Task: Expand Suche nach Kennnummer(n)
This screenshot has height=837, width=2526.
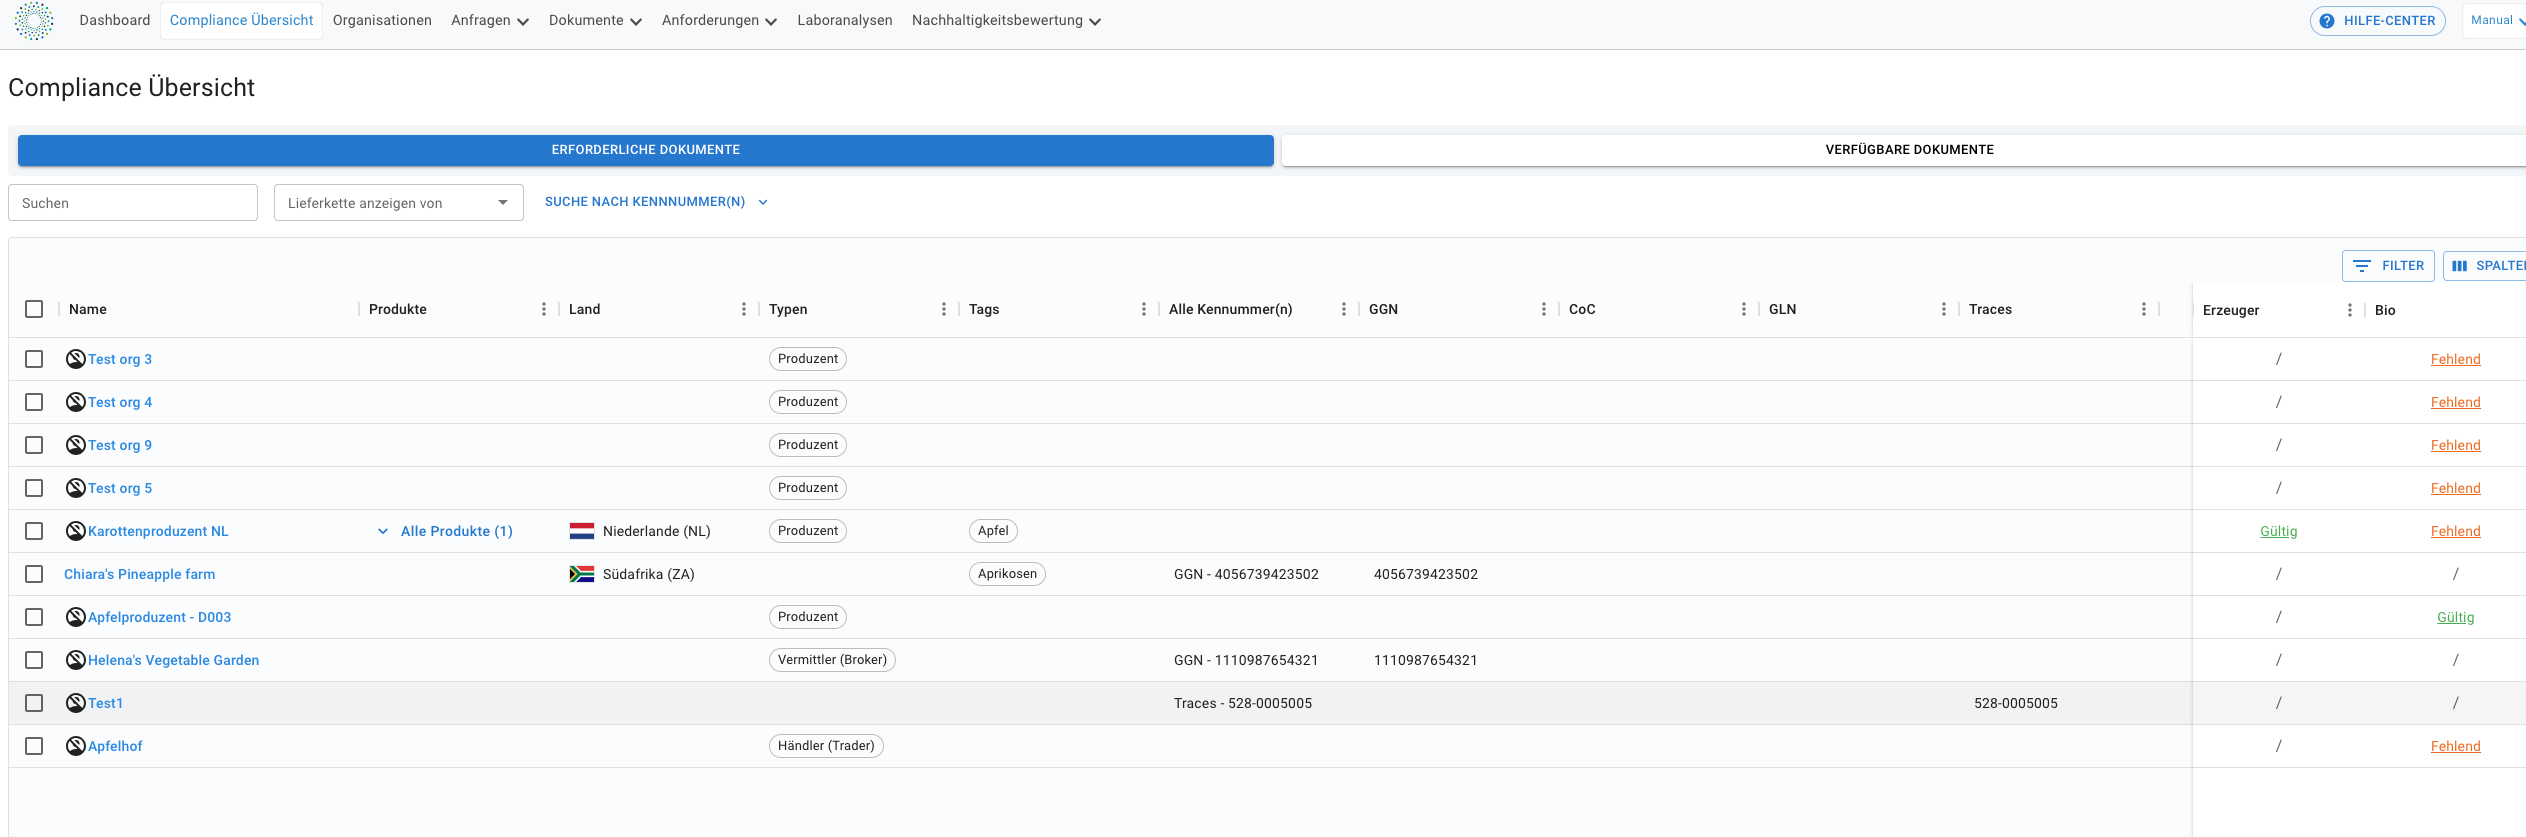Action: click(x=656, y=202)
